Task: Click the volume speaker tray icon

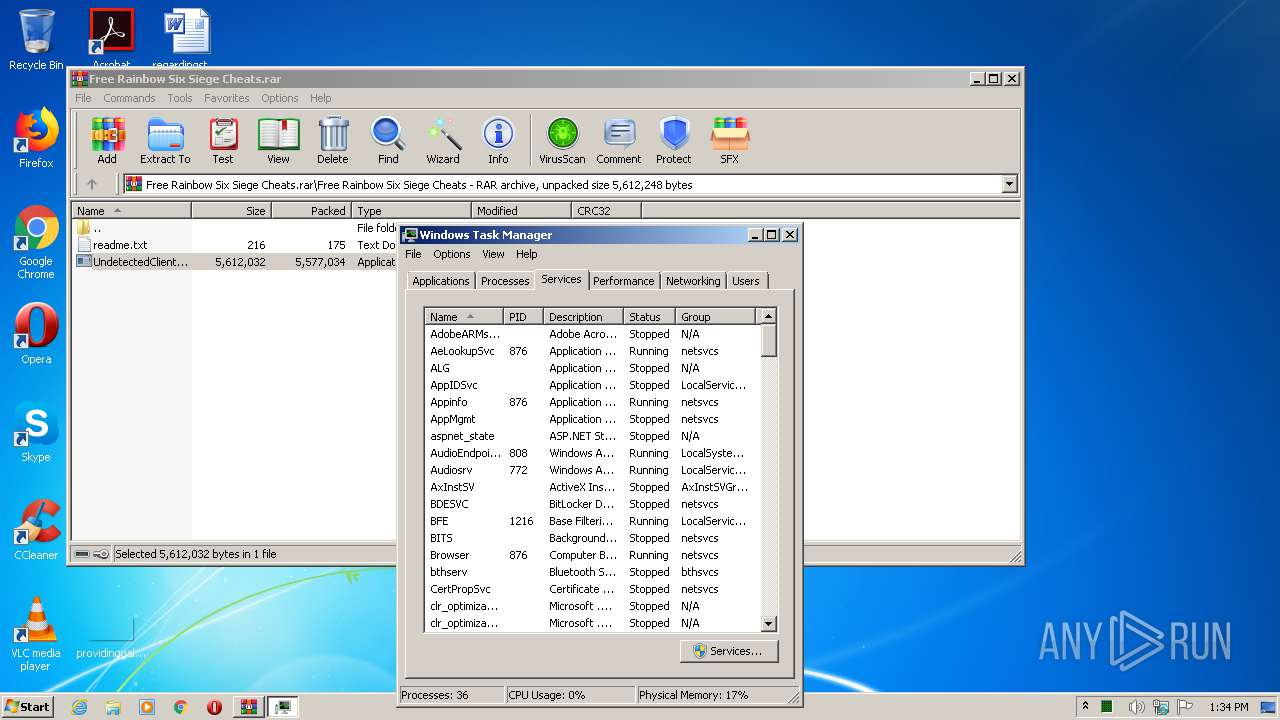Action: pyautogui.click(x=1137, y=707)
